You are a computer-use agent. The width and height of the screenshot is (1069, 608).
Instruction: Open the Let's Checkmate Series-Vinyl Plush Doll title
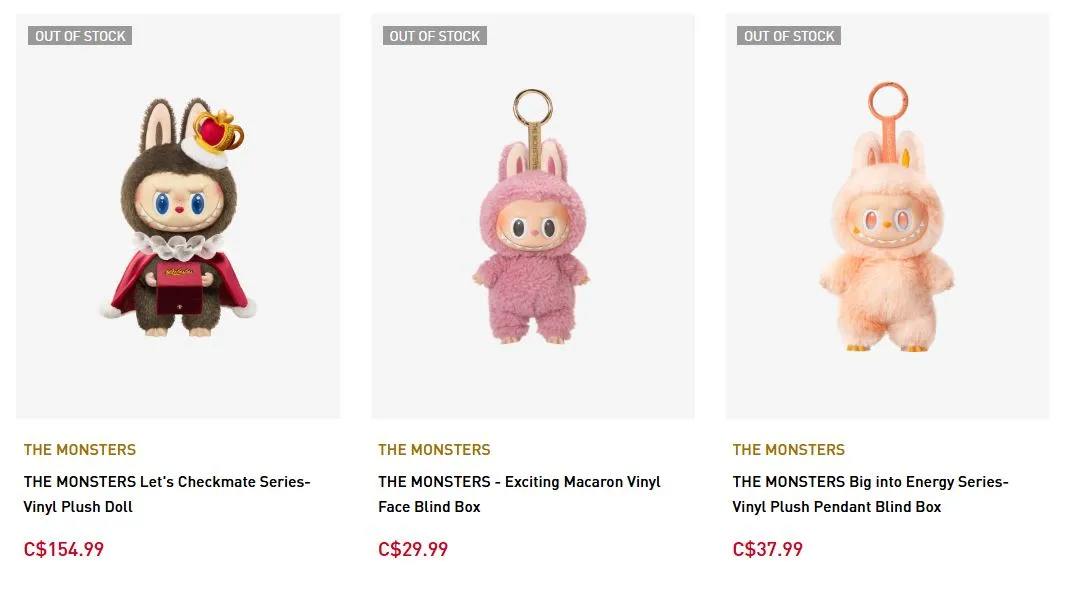click(x=167, y=494)
